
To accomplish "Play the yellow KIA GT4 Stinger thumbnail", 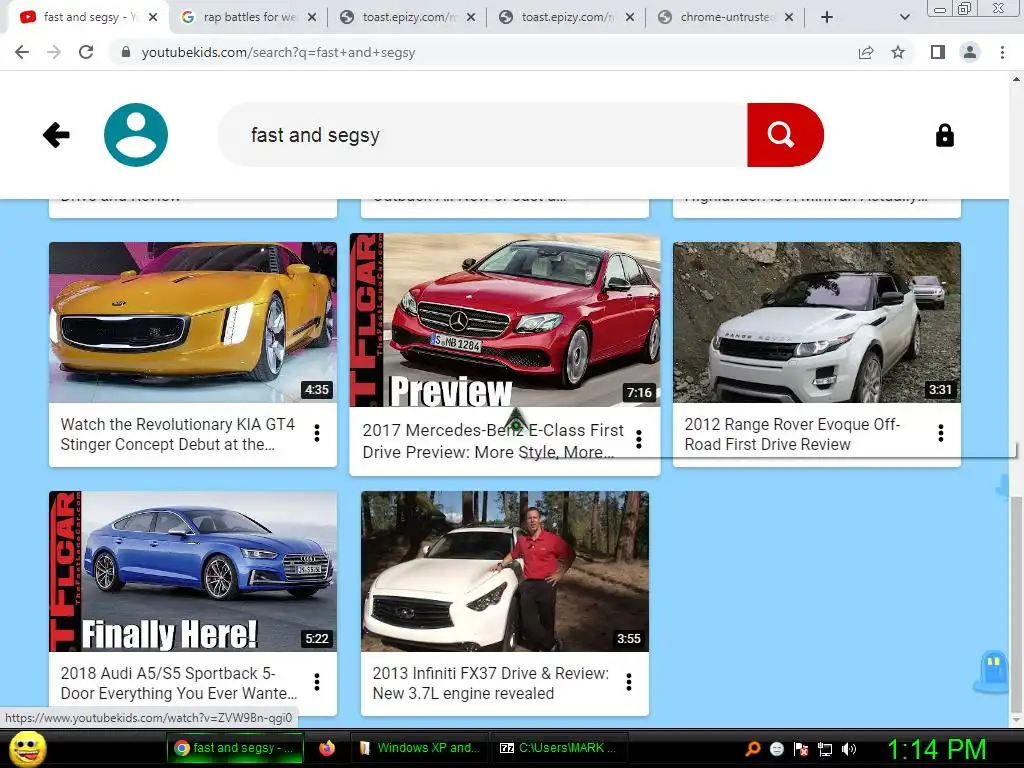I will [x=193, y=322].
